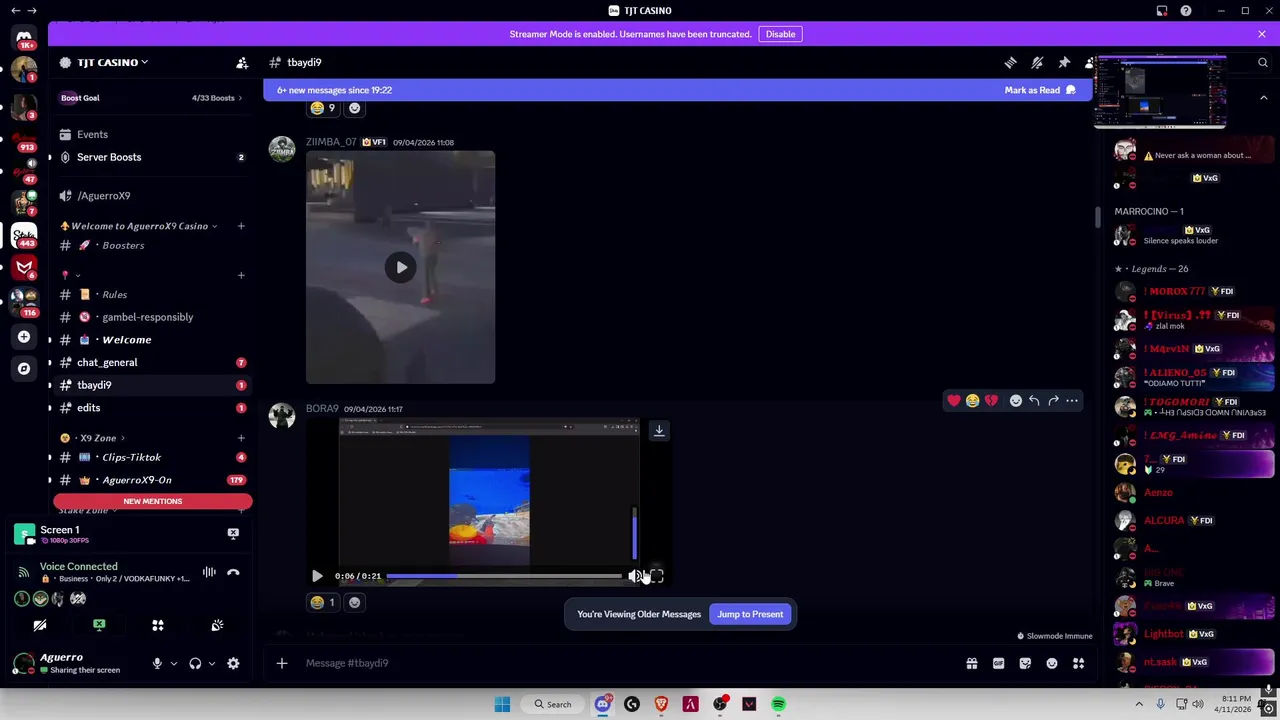Play BORA9's video using player controls
1280x720 pixels.
317,576
